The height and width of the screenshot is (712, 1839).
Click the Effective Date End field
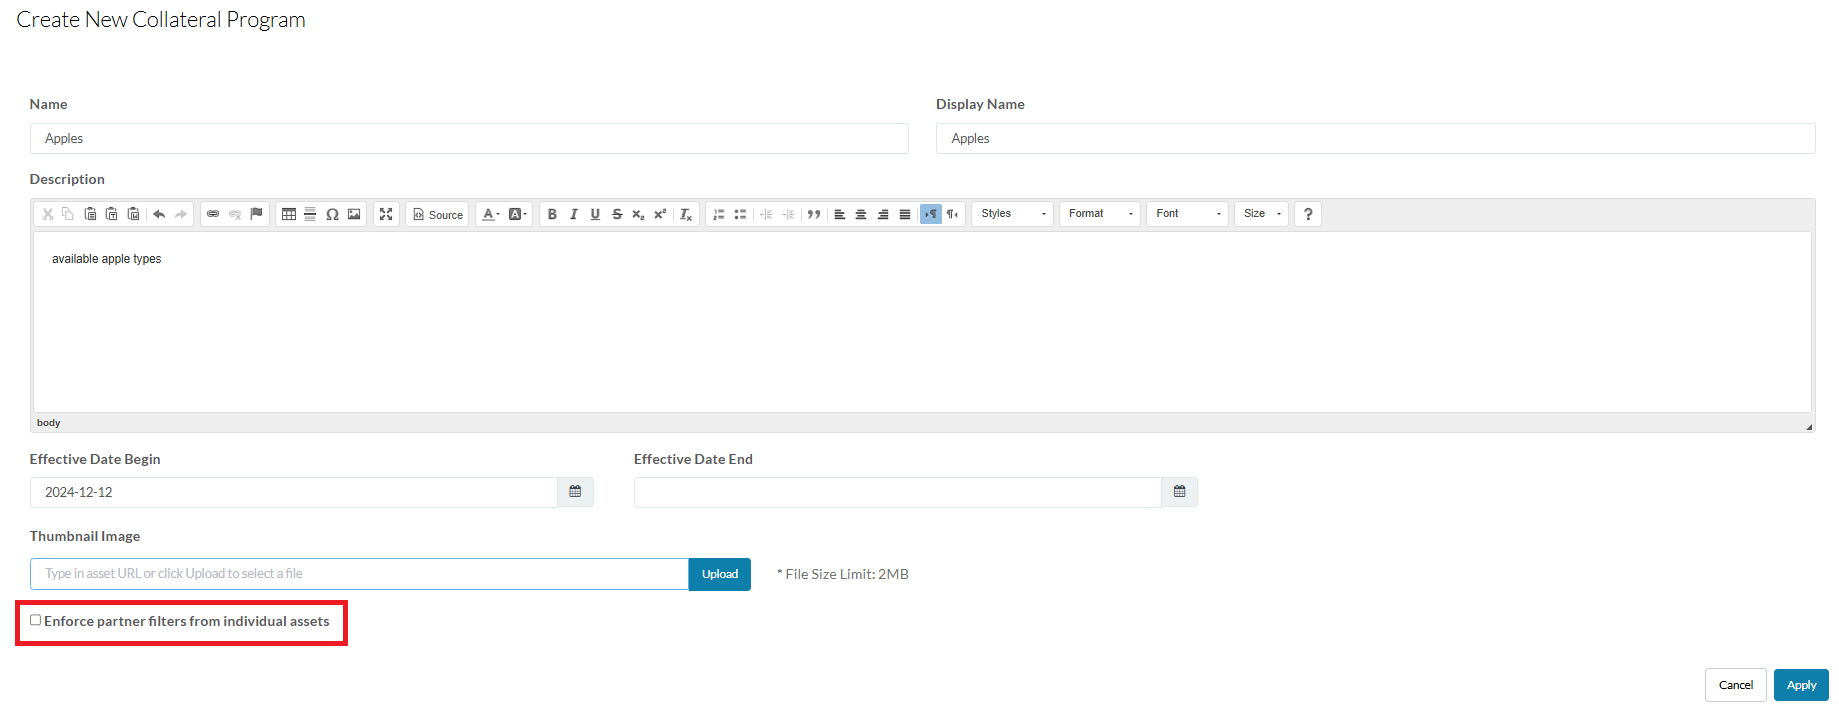click(898, 492)
